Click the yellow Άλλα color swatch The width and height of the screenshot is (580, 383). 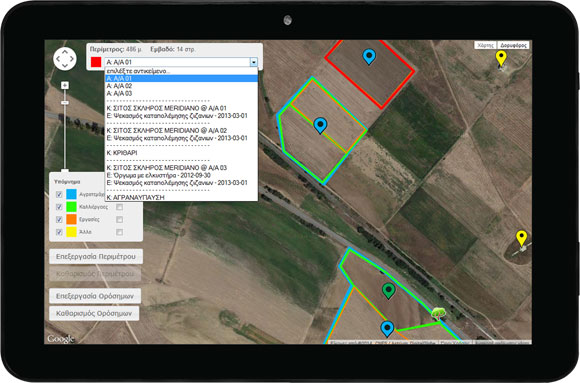71,232
